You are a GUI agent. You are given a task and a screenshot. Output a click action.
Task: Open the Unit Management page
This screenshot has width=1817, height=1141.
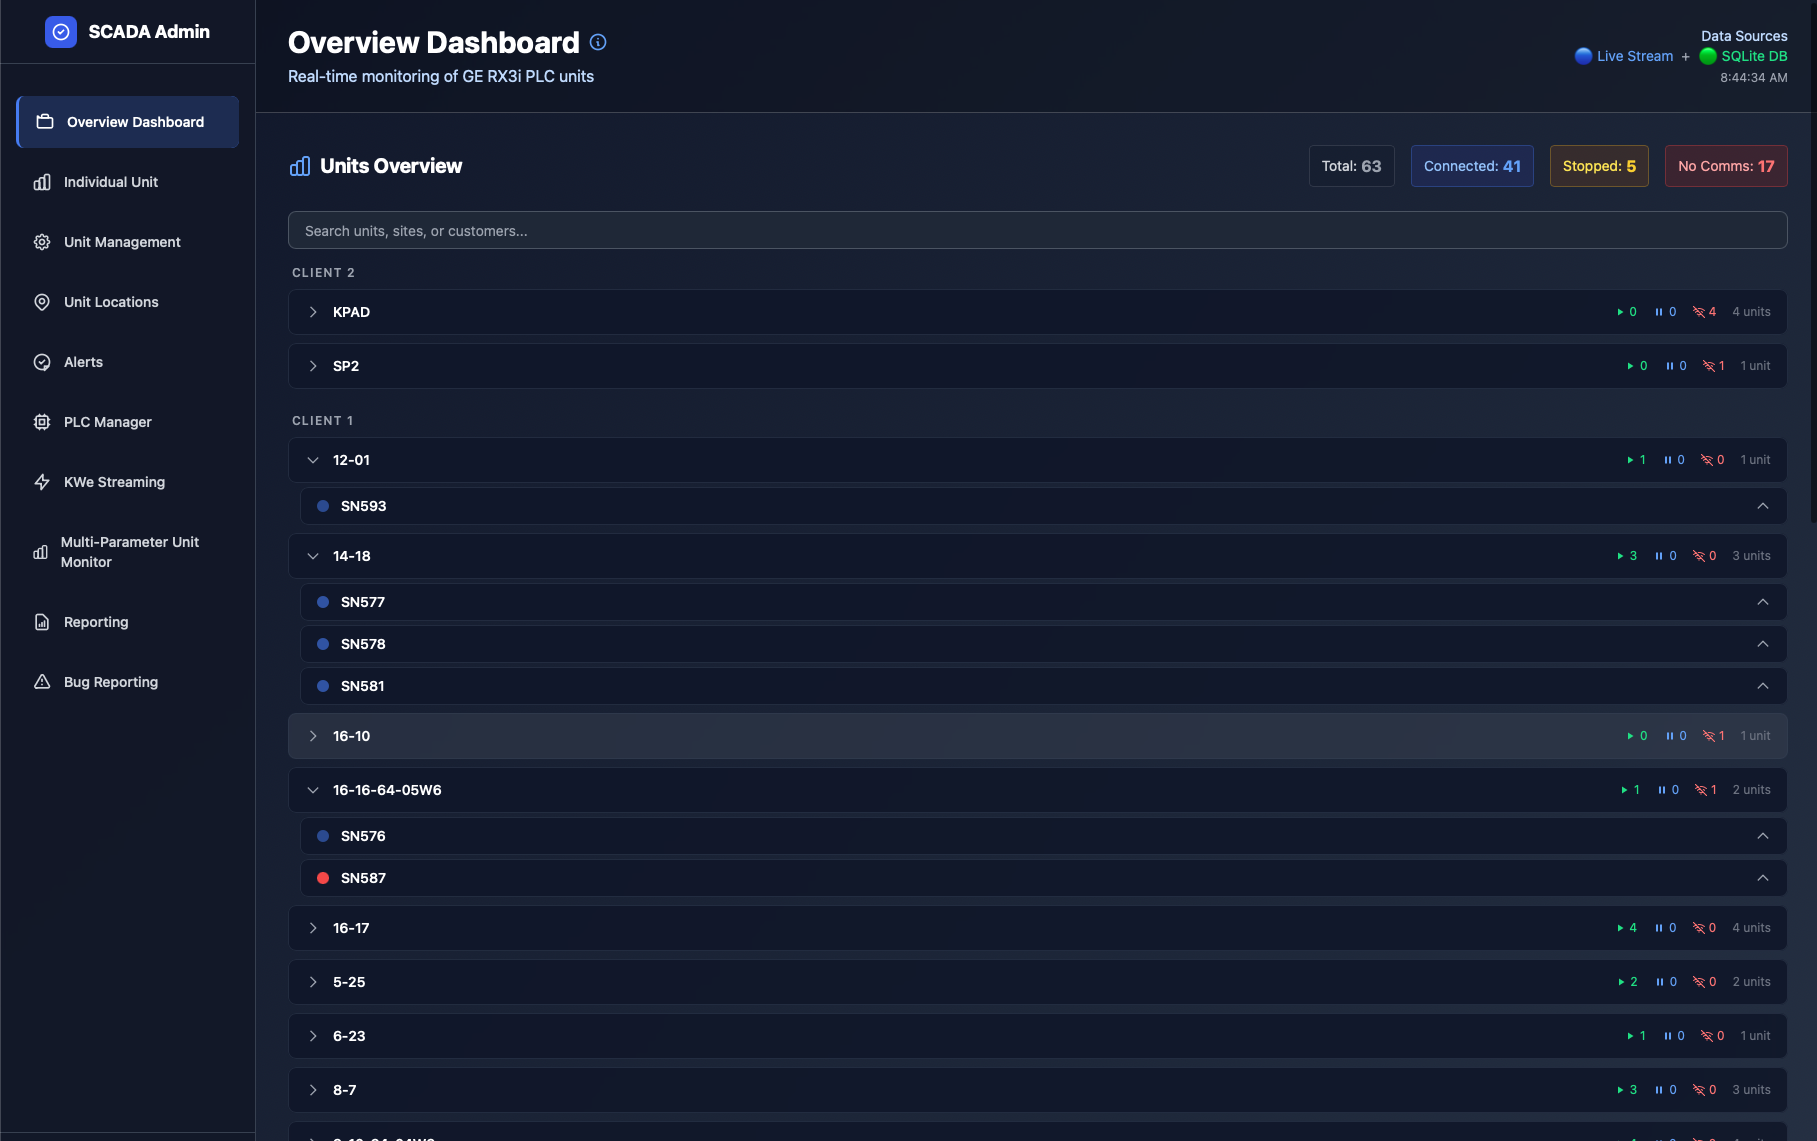[128, 242]
